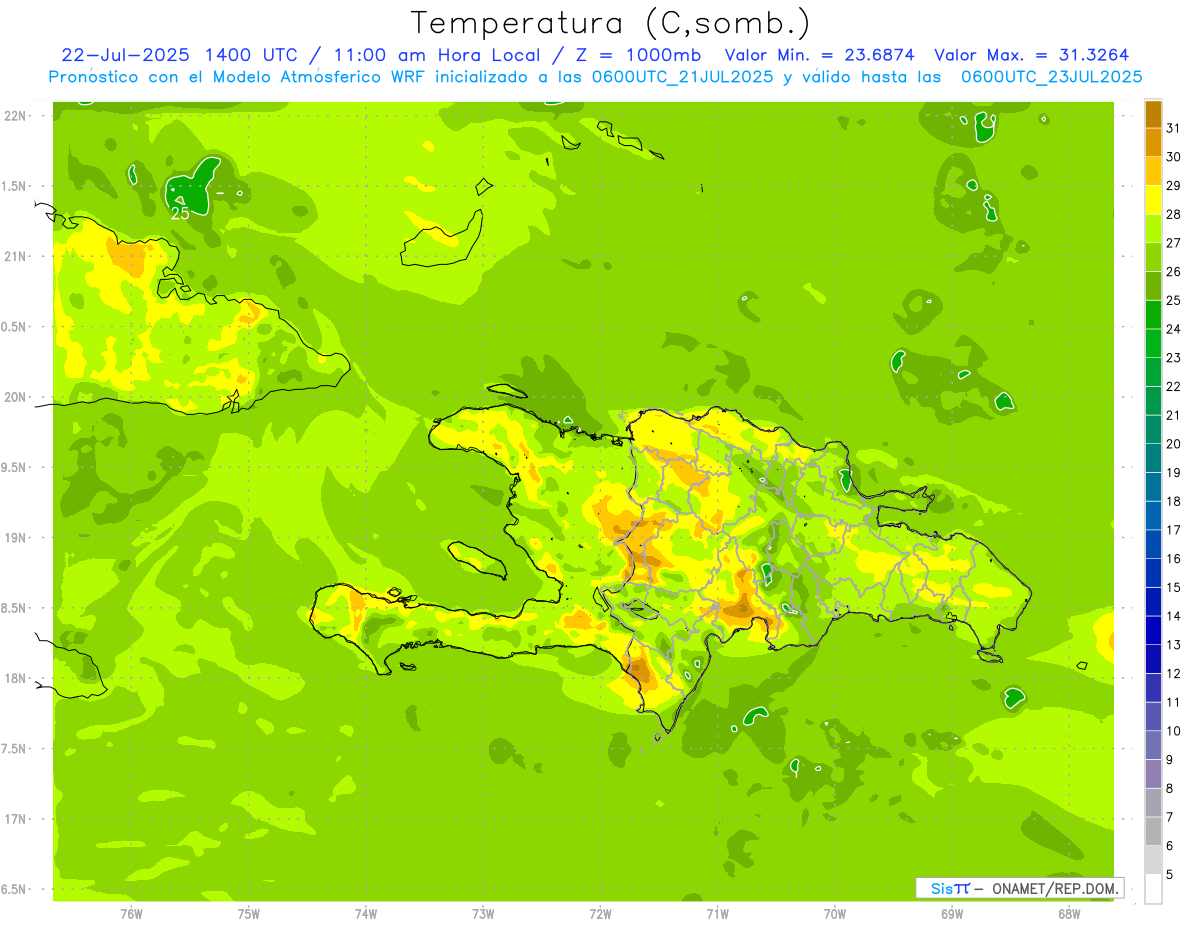This screenshot has width=1200, height=927.
Task: Click the colorbar label "12"
Action: (x=1174, y=673)
